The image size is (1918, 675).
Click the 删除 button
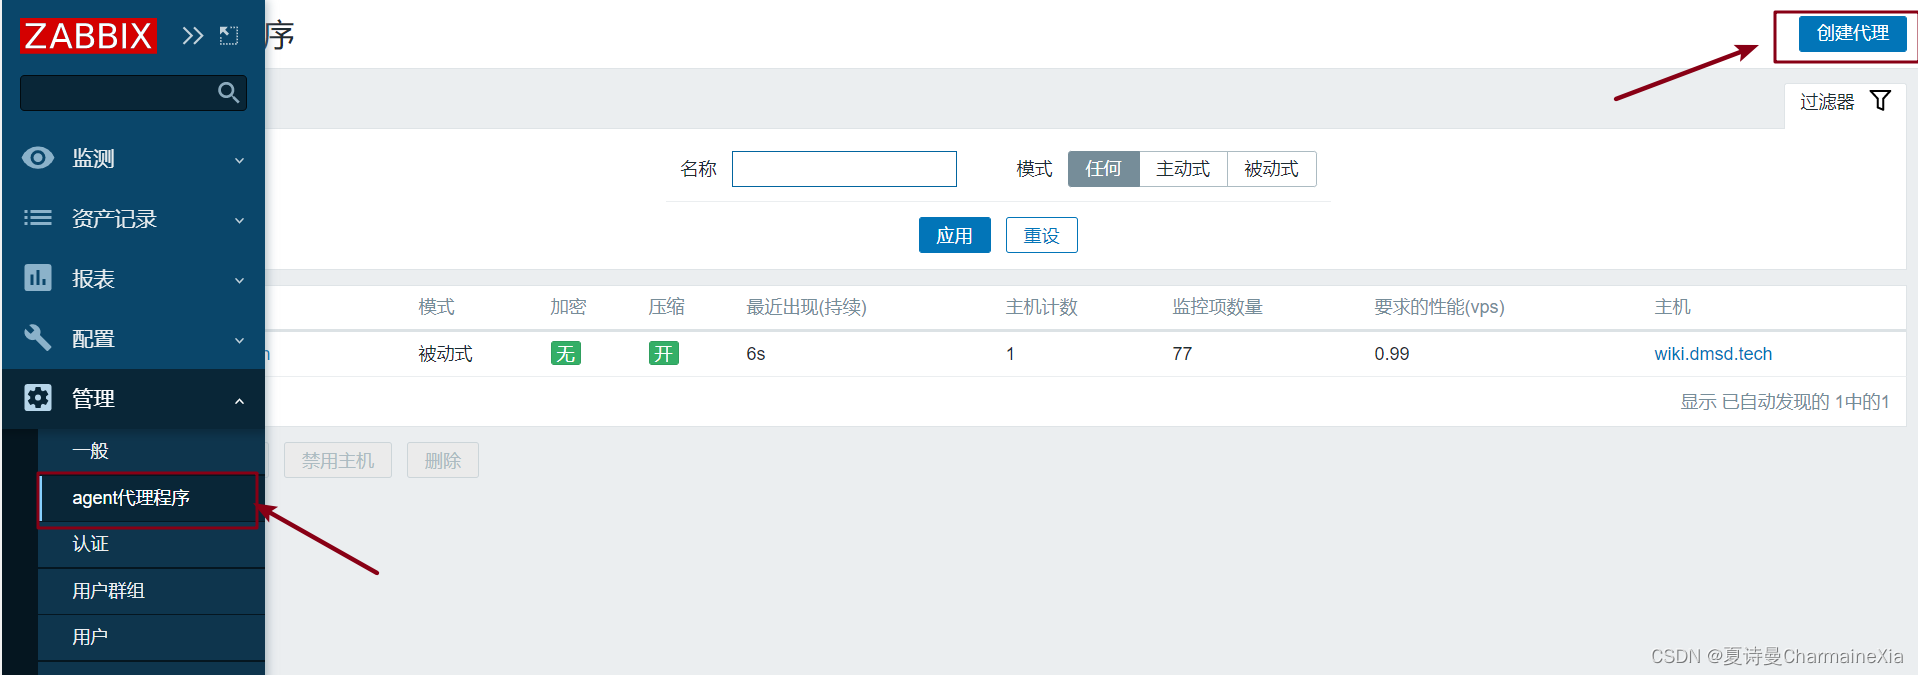[x=443, y=460]
